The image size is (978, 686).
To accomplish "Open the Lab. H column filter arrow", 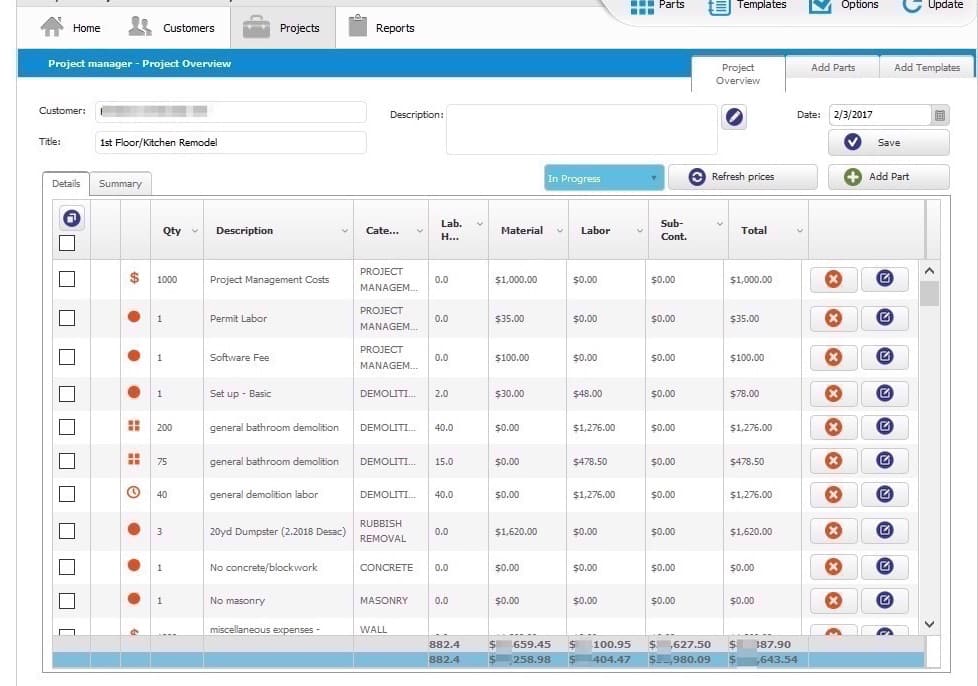I will 480,224.
